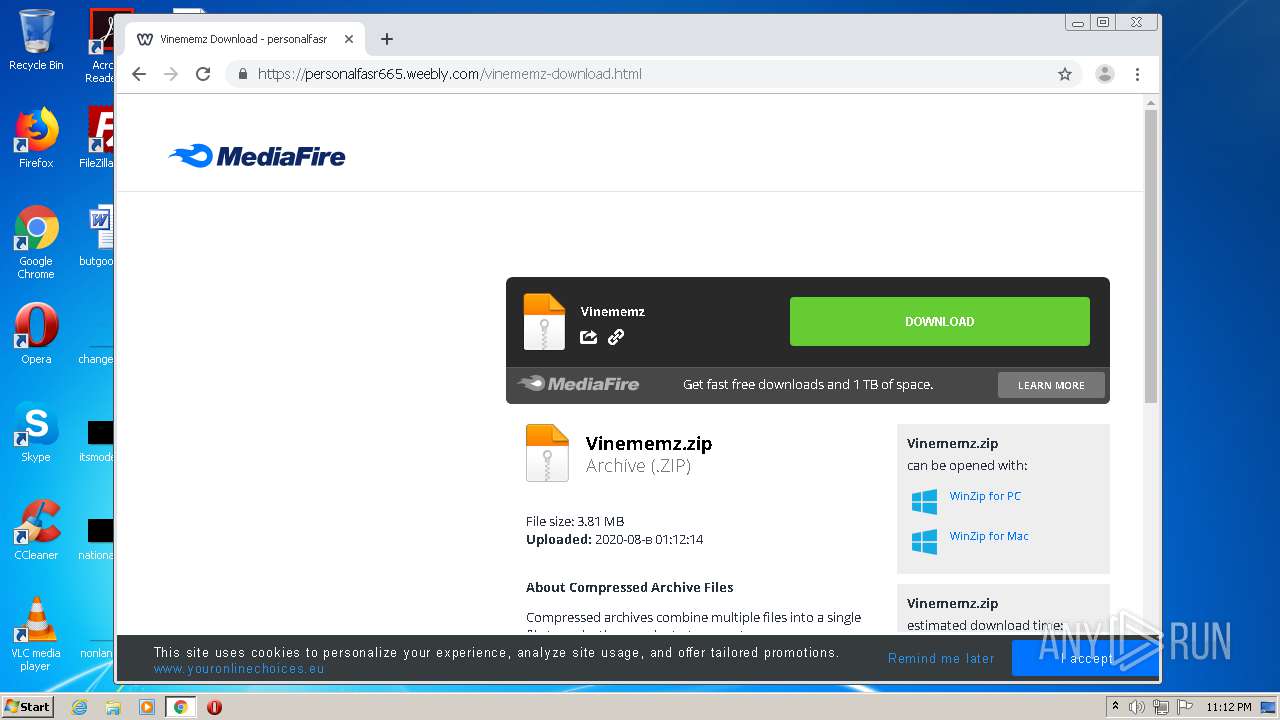Open Recycle Bin desktop icon

[x=36, y=40]
